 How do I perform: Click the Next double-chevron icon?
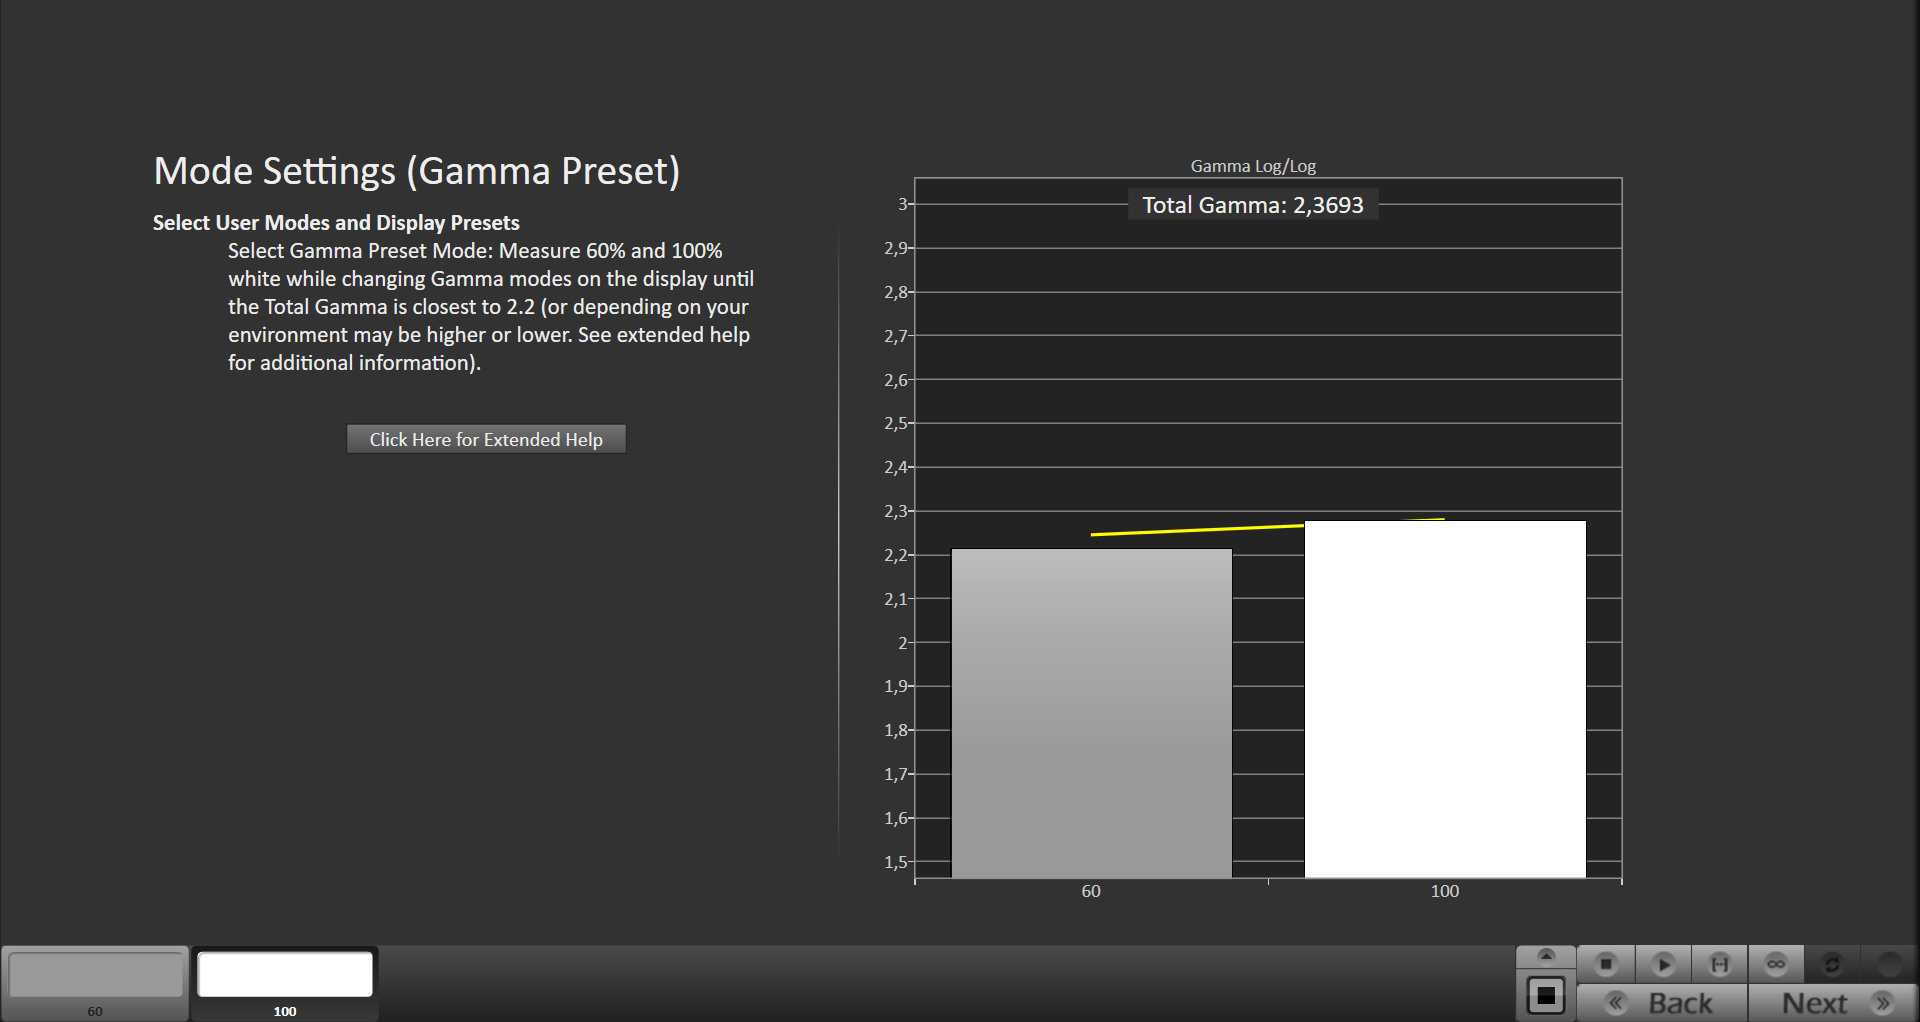point(1883,1003)
